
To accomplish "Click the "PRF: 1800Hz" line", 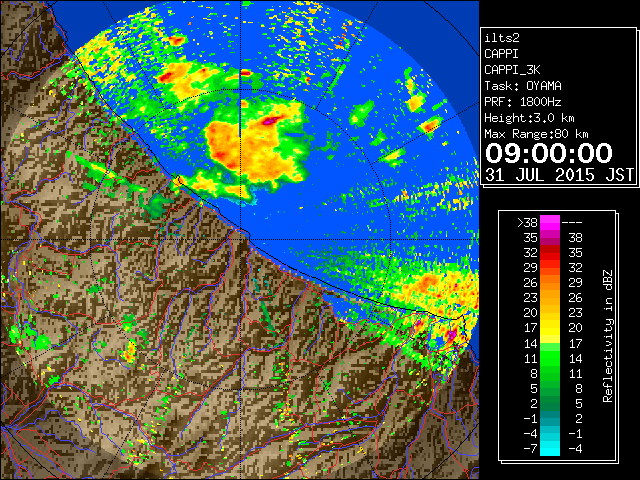I will coord(523,102).
